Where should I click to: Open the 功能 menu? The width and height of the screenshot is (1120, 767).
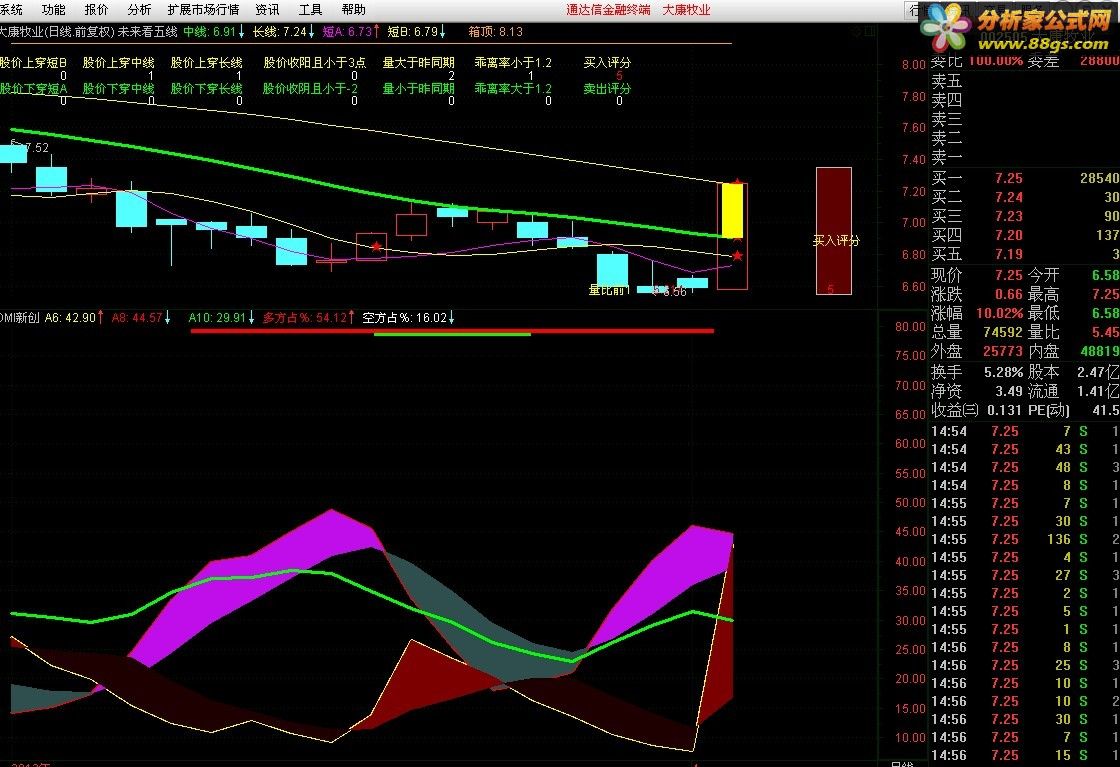(54, 9)
